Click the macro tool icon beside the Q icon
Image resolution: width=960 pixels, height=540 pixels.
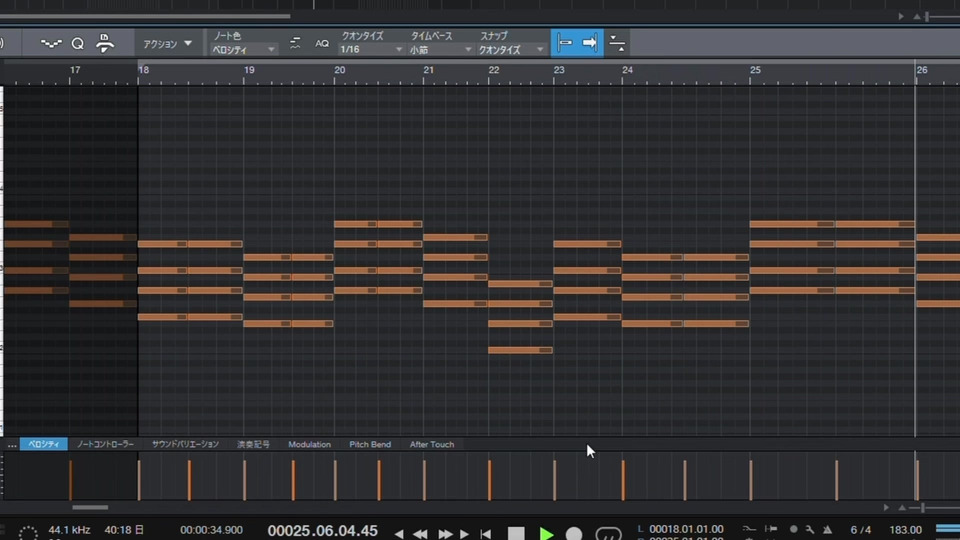tap(105, 43)
